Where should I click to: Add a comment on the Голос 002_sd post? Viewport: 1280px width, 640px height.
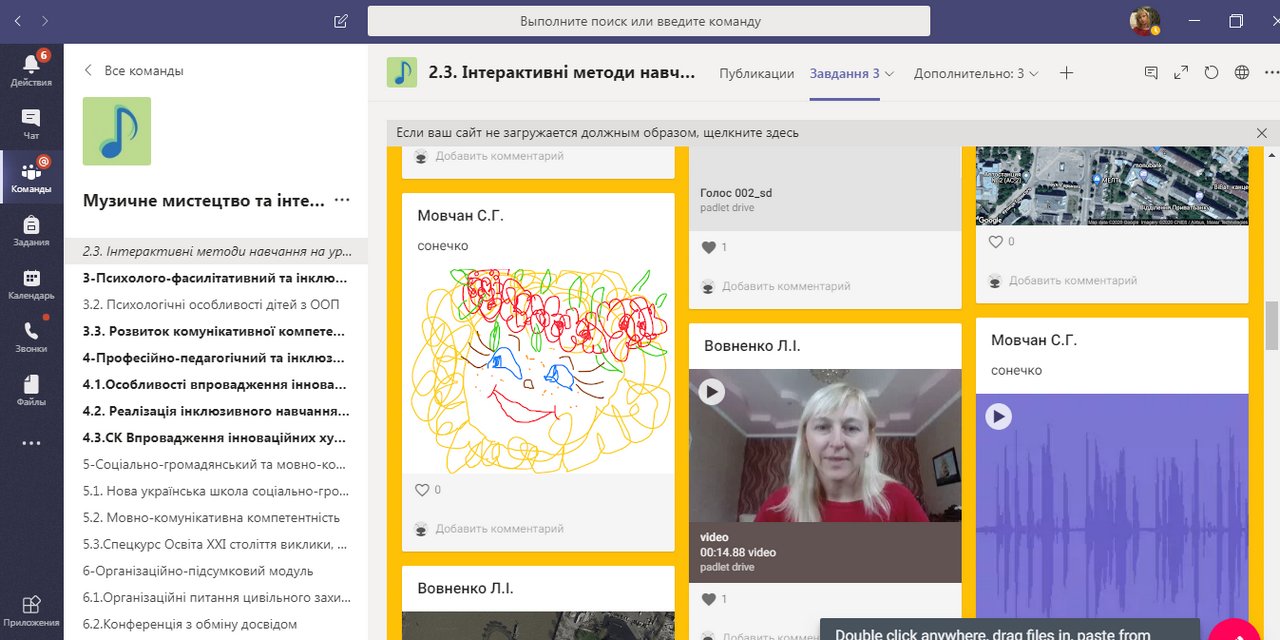click(x=786, y=286)
